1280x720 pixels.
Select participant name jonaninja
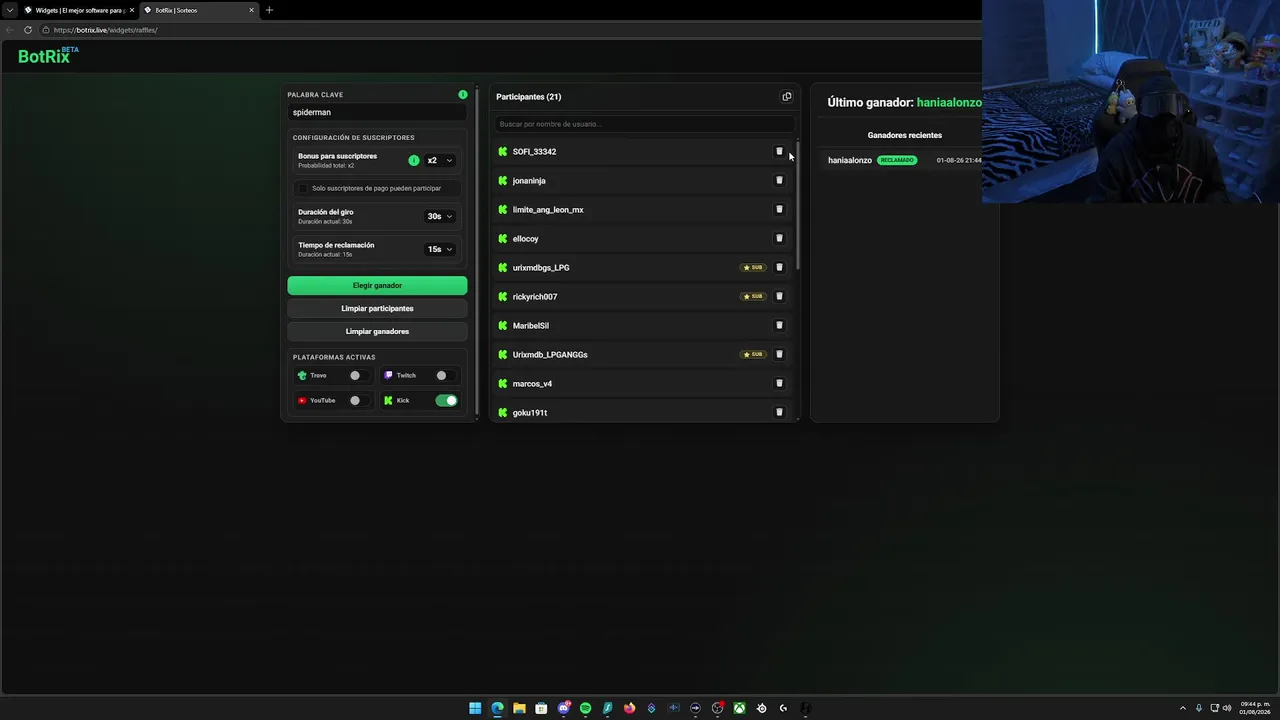tap(529, 181)
